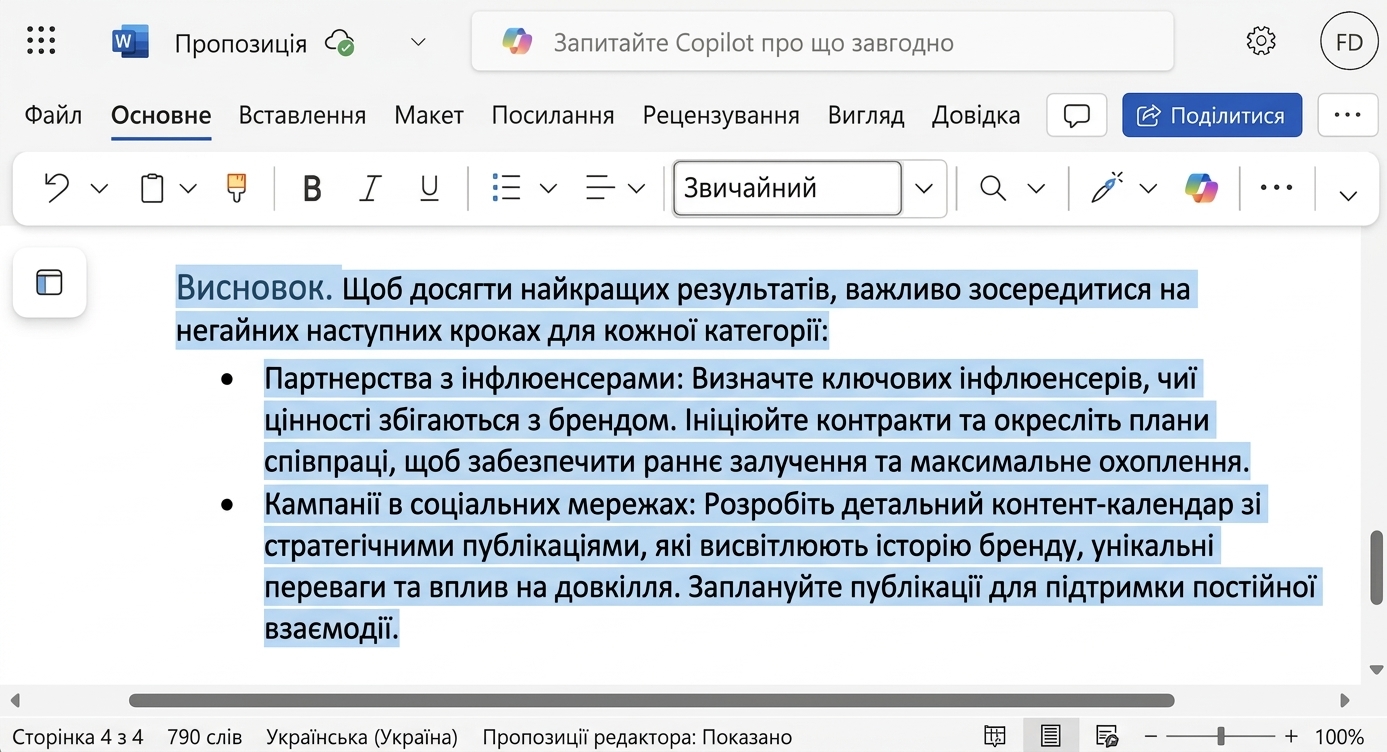Launch Copilot from the ribbon
This screenshot has width=1387, height=752.
coord(1201,188)
